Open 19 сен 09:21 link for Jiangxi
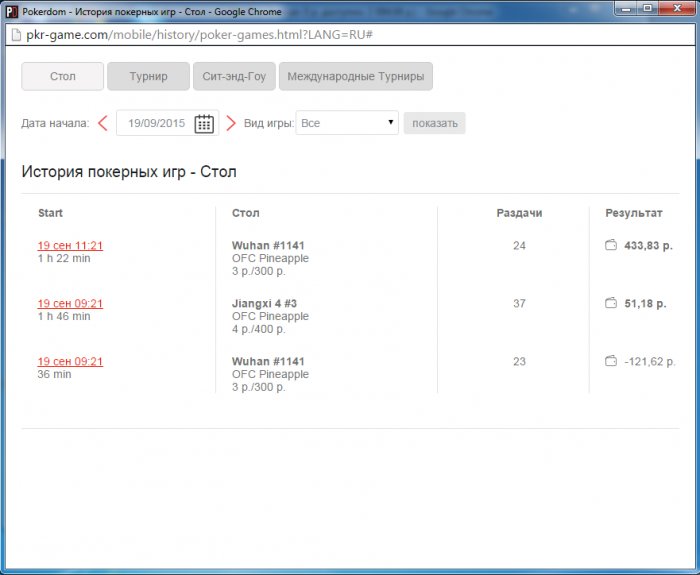 tap(70, 304)
